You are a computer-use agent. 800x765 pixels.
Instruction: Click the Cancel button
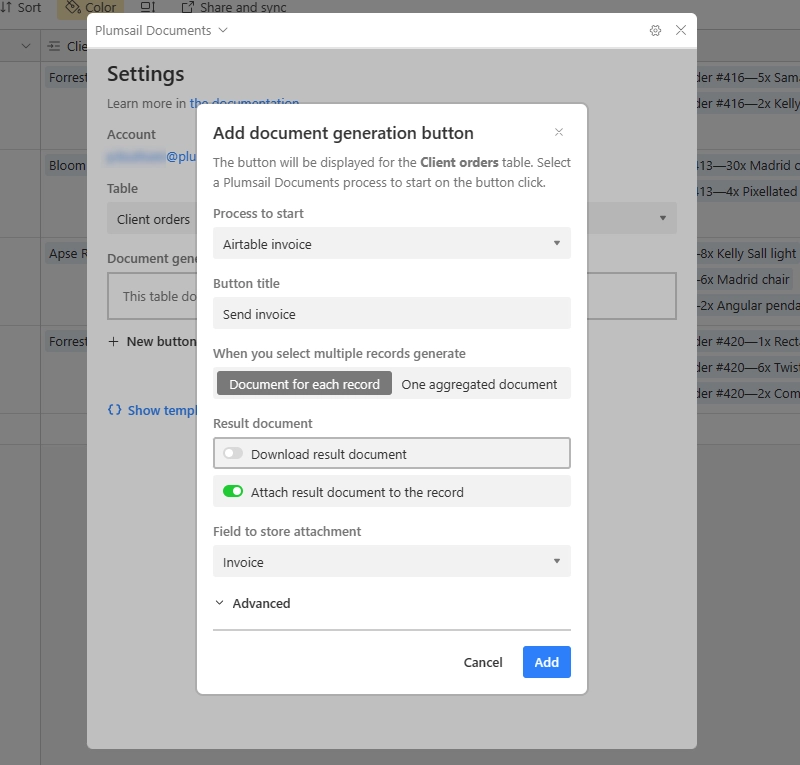[x=483, y=662]
